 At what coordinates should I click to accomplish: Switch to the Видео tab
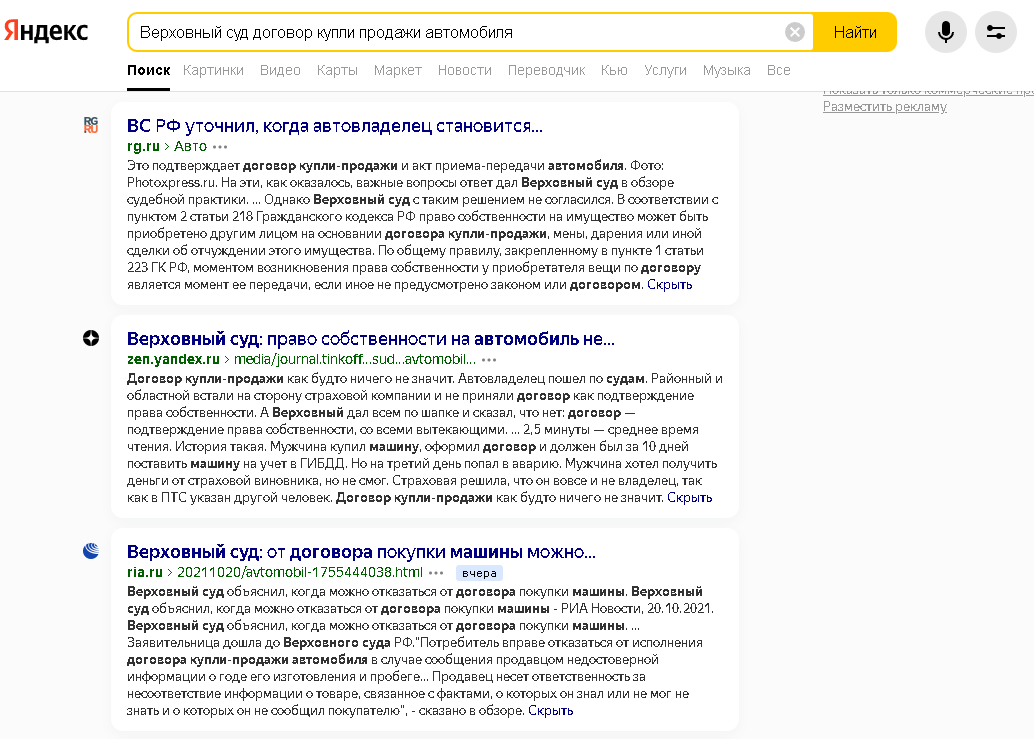(x=280, y=70)
